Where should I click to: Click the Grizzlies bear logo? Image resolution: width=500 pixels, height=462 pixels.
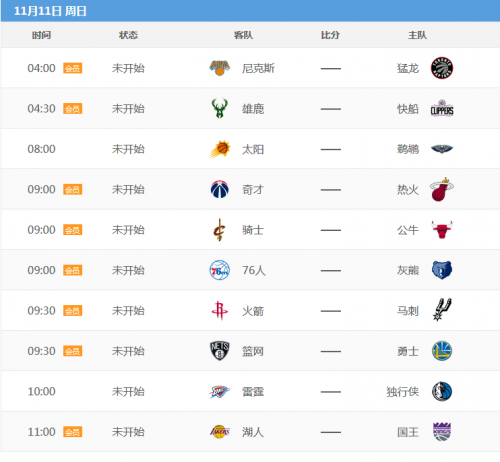click(x=442, y=270)
